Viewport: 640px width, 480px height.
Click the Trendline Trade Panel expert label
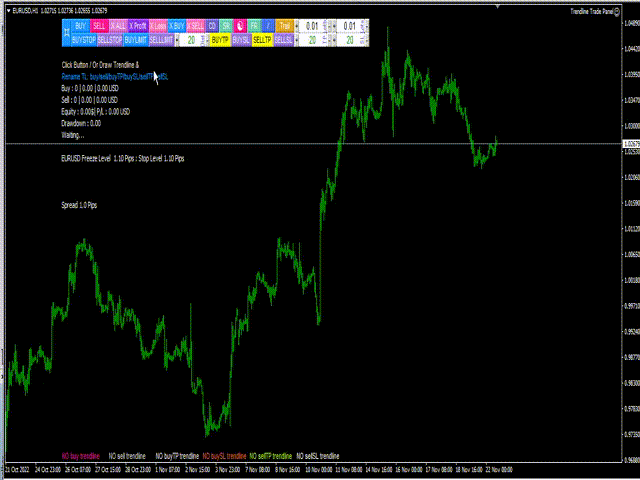pyautogui.click(x=591, y=11)
